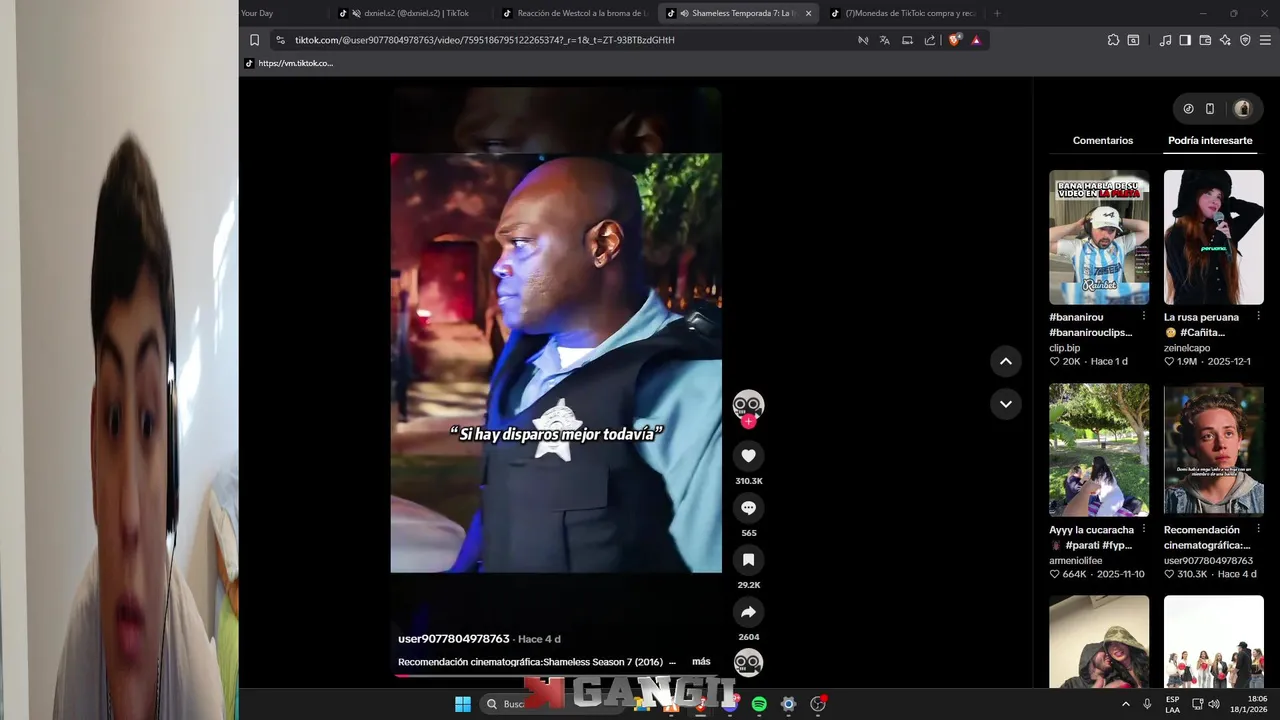Open Recomendación cinematográfica sidebar thumbnail
1280x720 pixels.
point(1214,450)
